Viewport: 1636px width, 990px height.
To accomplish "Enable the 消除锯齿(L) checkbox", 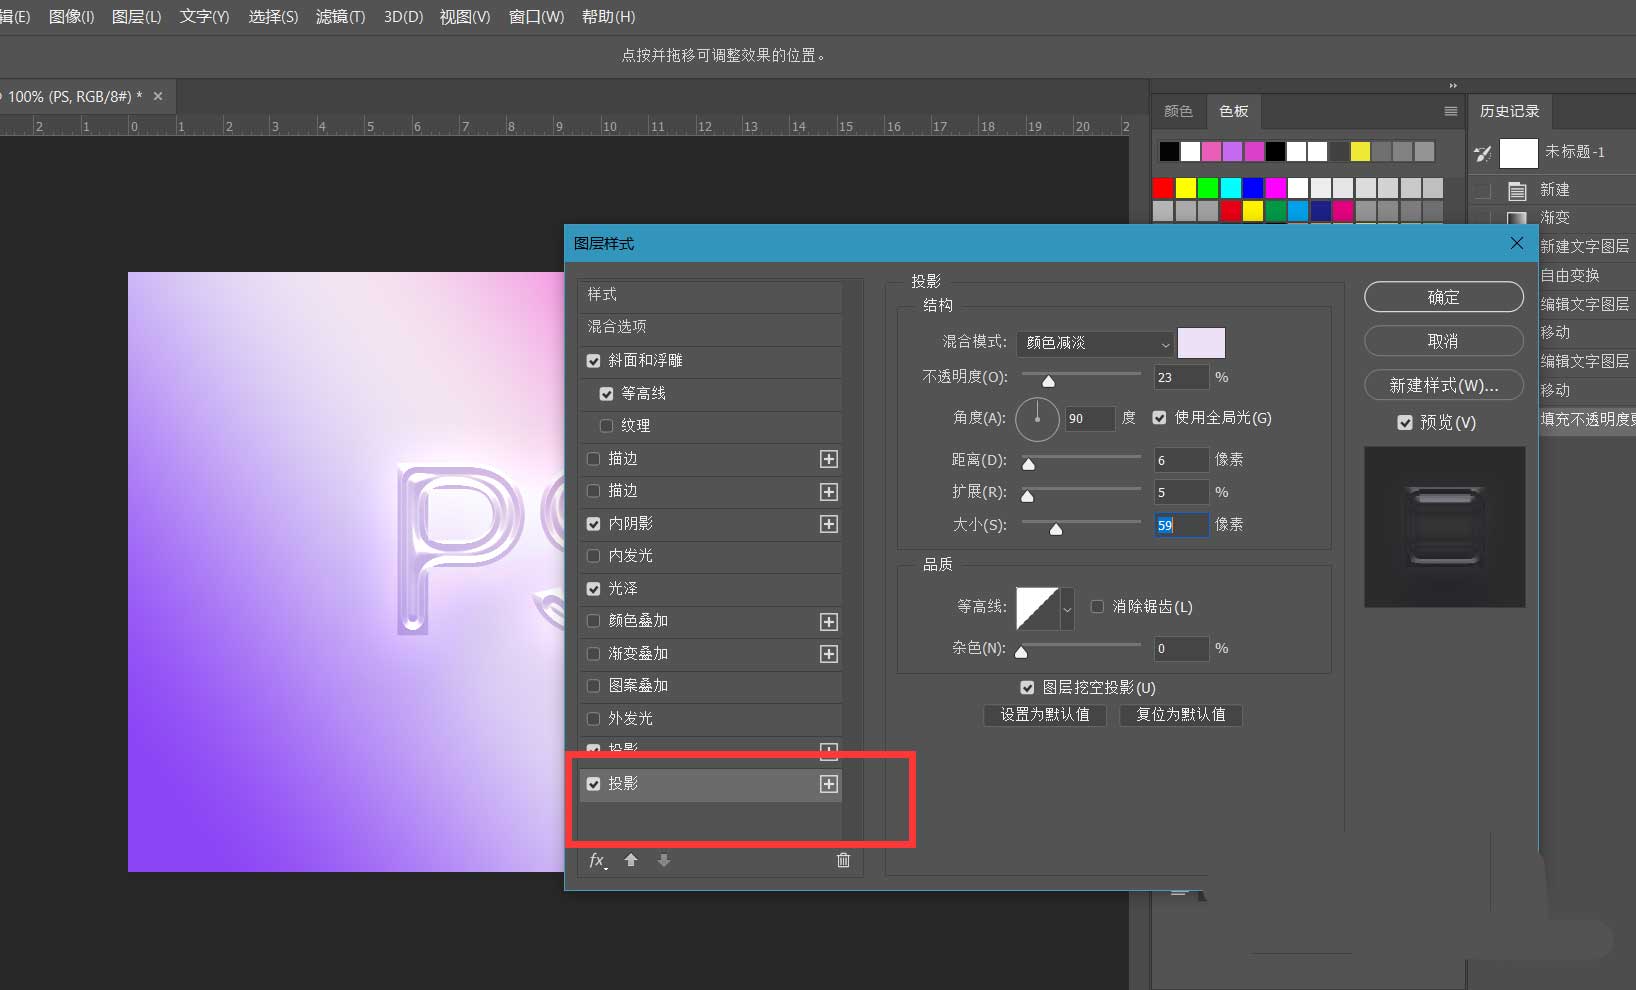I will pos(1097,607).
